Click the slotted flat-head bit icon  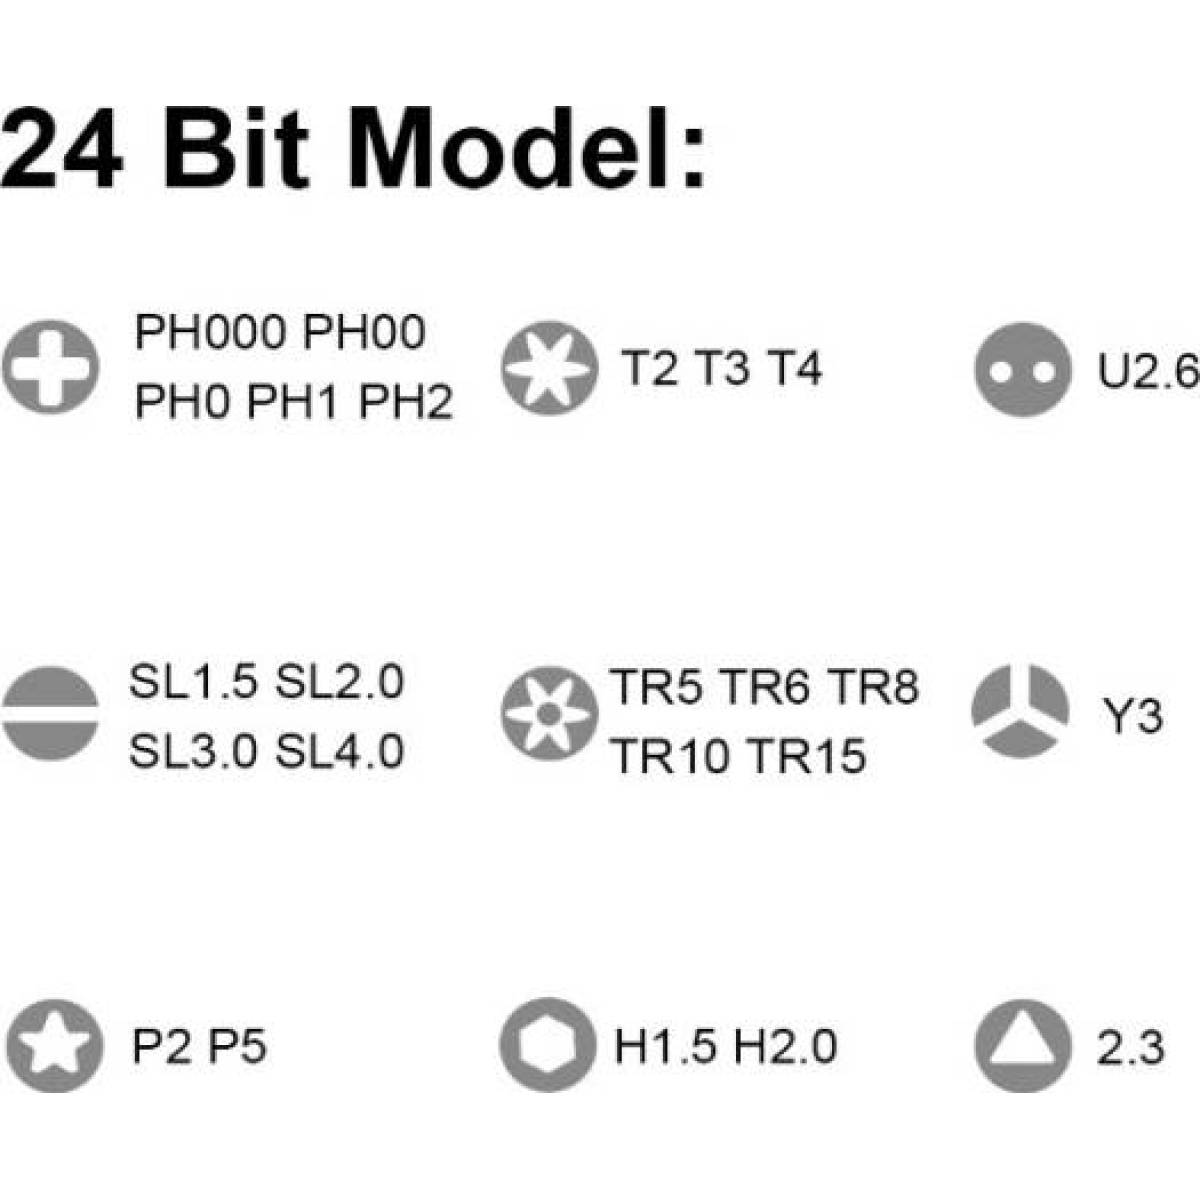[x=50, y=713]
